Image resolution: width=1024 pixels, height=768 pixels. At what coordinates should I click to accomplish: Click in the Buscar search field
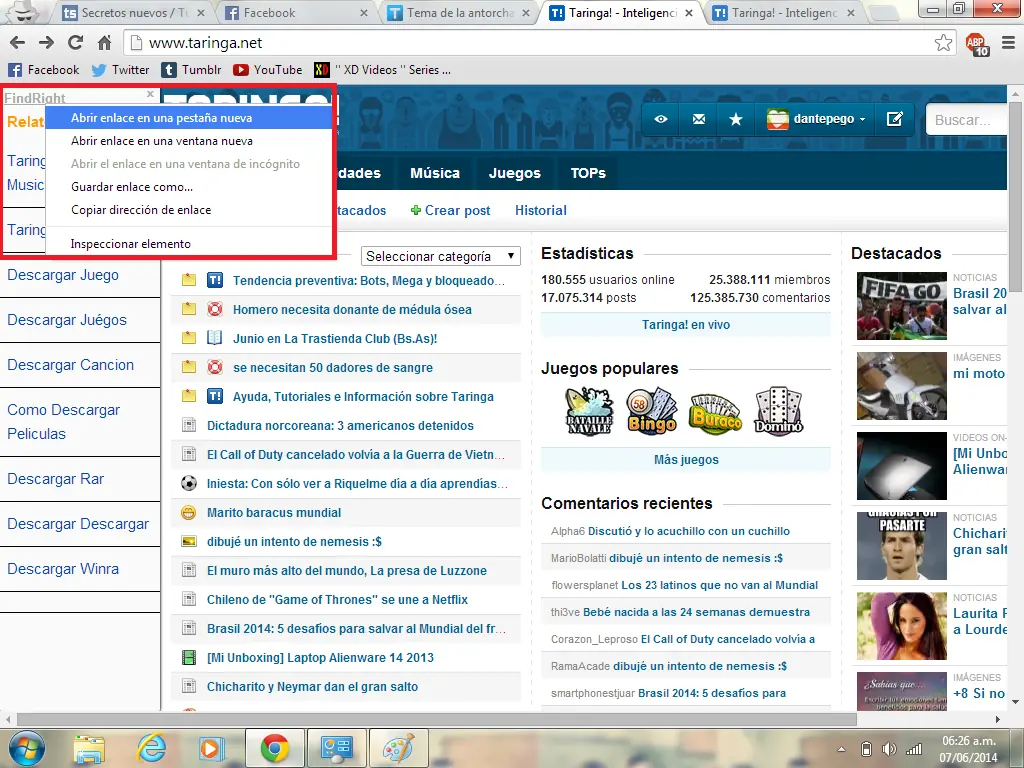[967, 120]
